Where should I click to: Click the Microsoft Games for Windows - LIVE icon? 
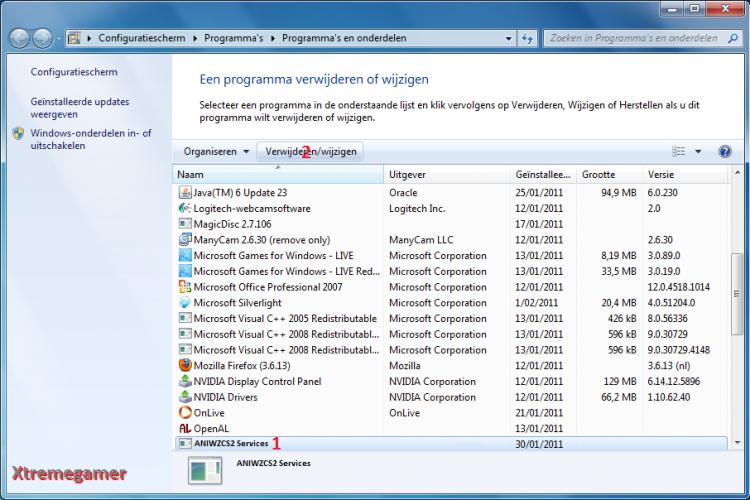click(185, 256)
